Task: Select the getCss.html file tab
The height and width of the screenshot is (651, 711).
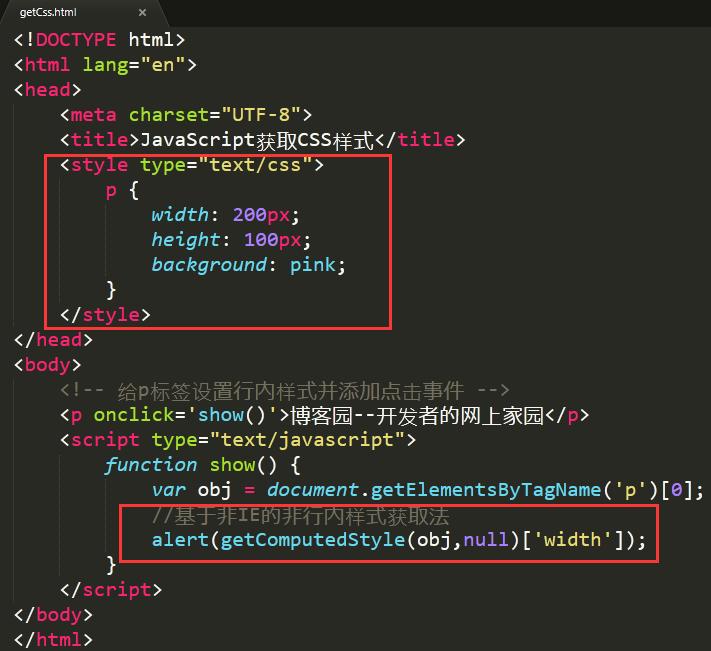Action: tap(48, 12)
